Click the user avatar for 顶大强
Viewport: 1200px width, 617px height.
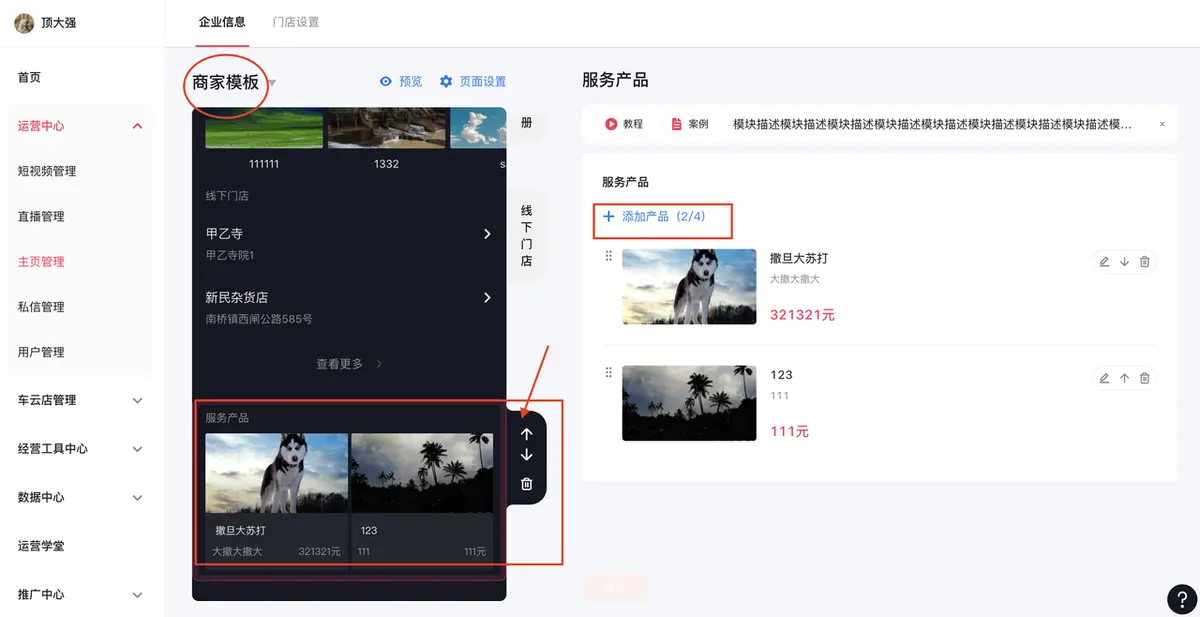[24, 23]
